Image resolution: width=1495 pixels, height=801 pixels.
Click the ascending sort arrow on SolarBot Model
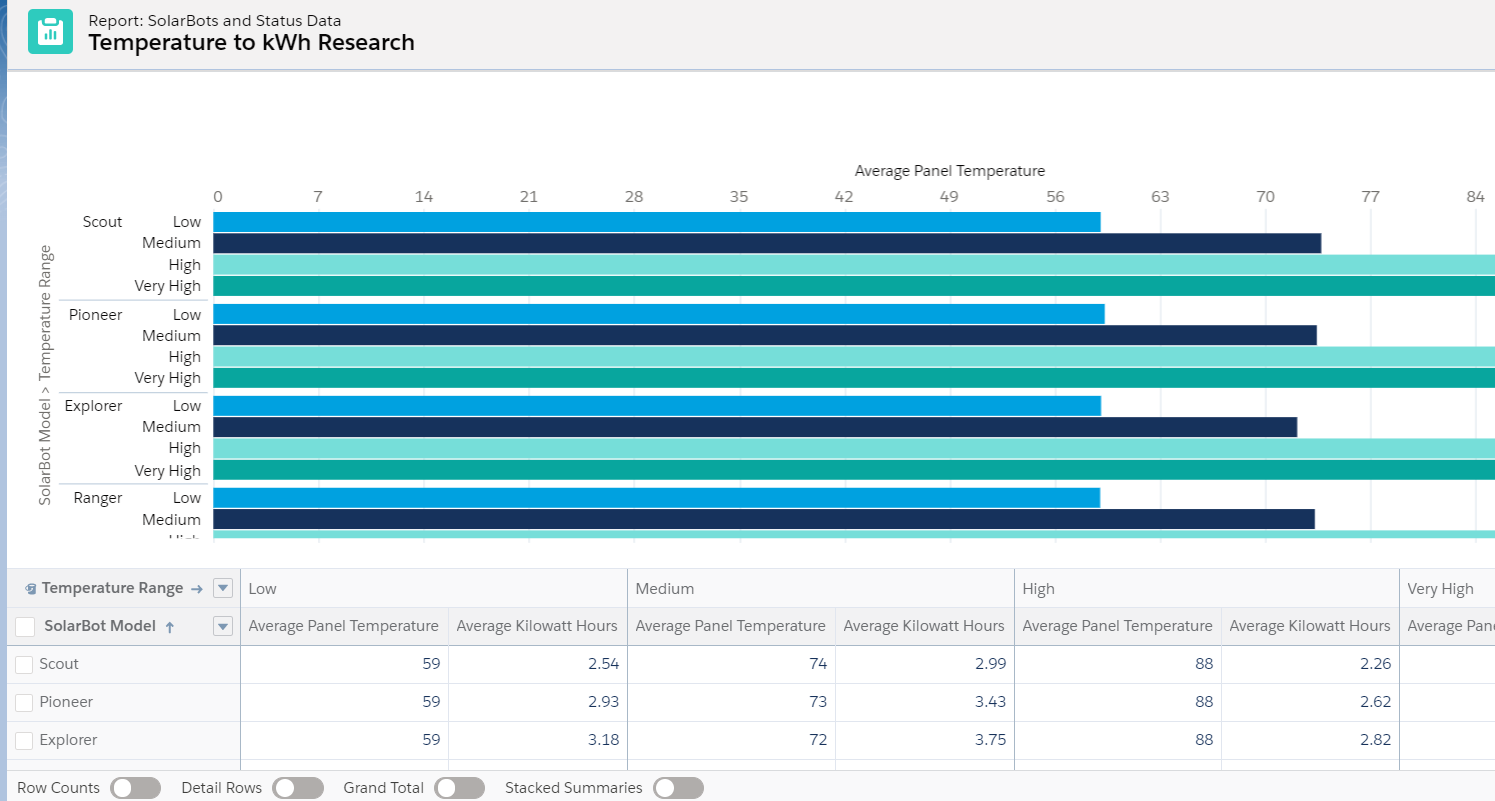click(x=169, y=627)
